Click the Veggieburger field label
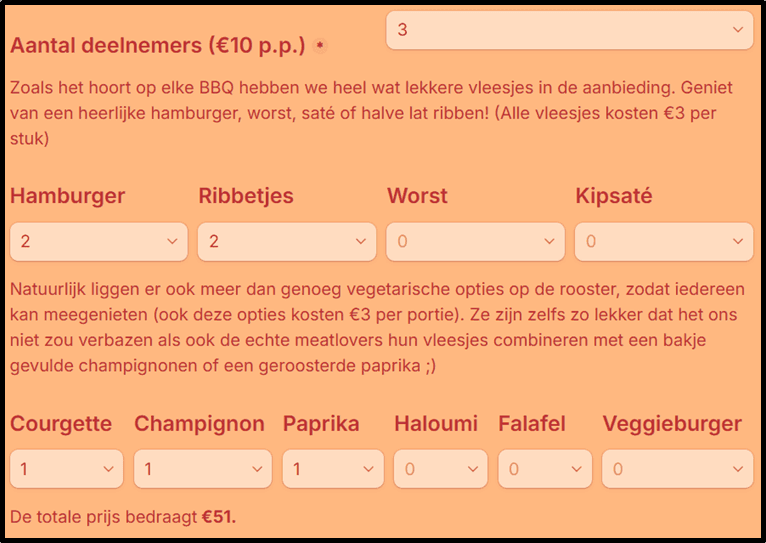The height and width of the screenshot is (543, 766). pos(672,424)
